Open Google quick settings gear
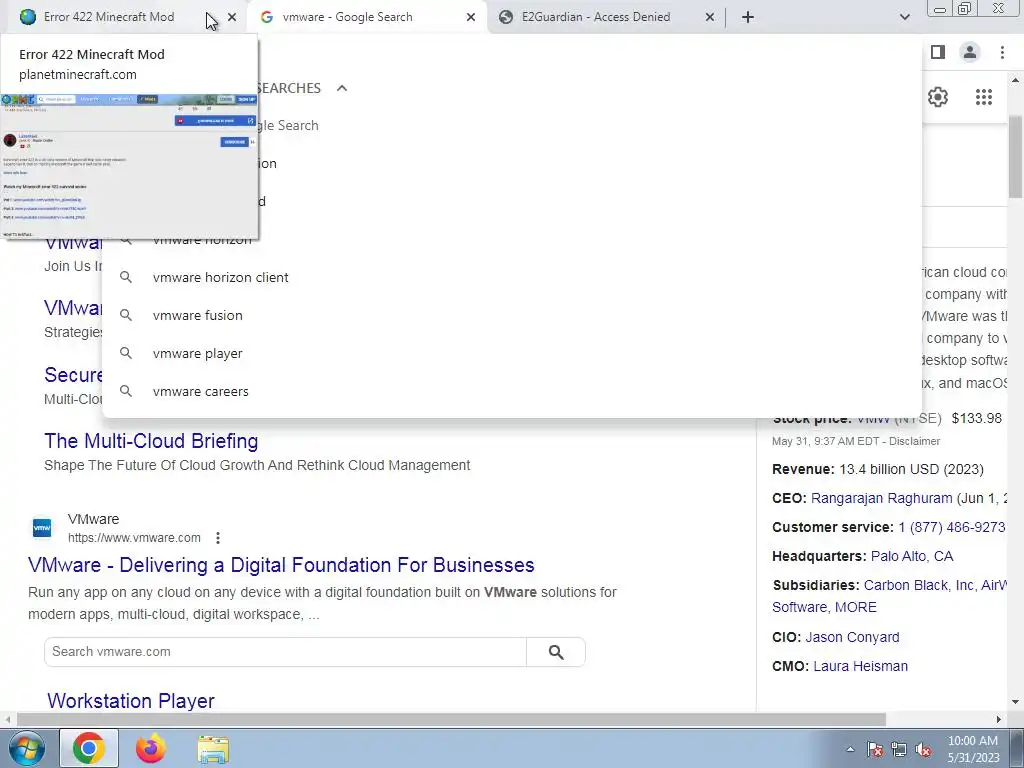The height and width of the screenshot is (768, 1024). 938,97
